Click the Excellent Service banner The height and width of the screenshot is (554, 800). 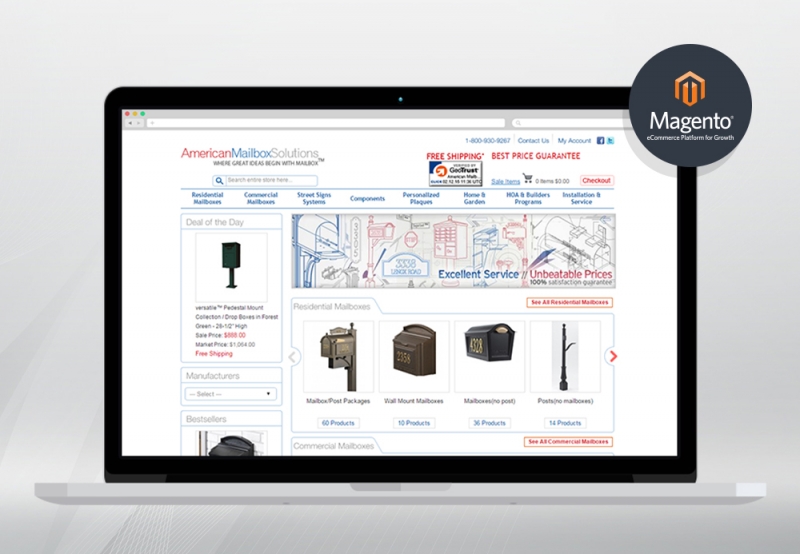point(453,251)
